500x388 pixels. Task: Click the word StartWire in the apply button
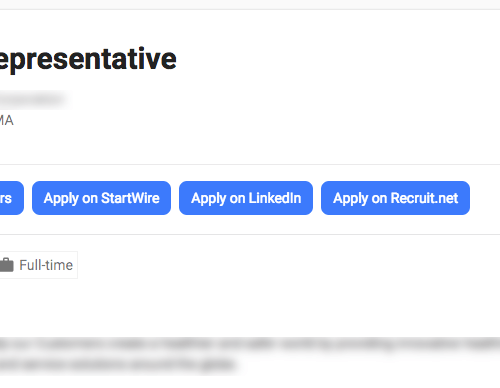(130, 198)
